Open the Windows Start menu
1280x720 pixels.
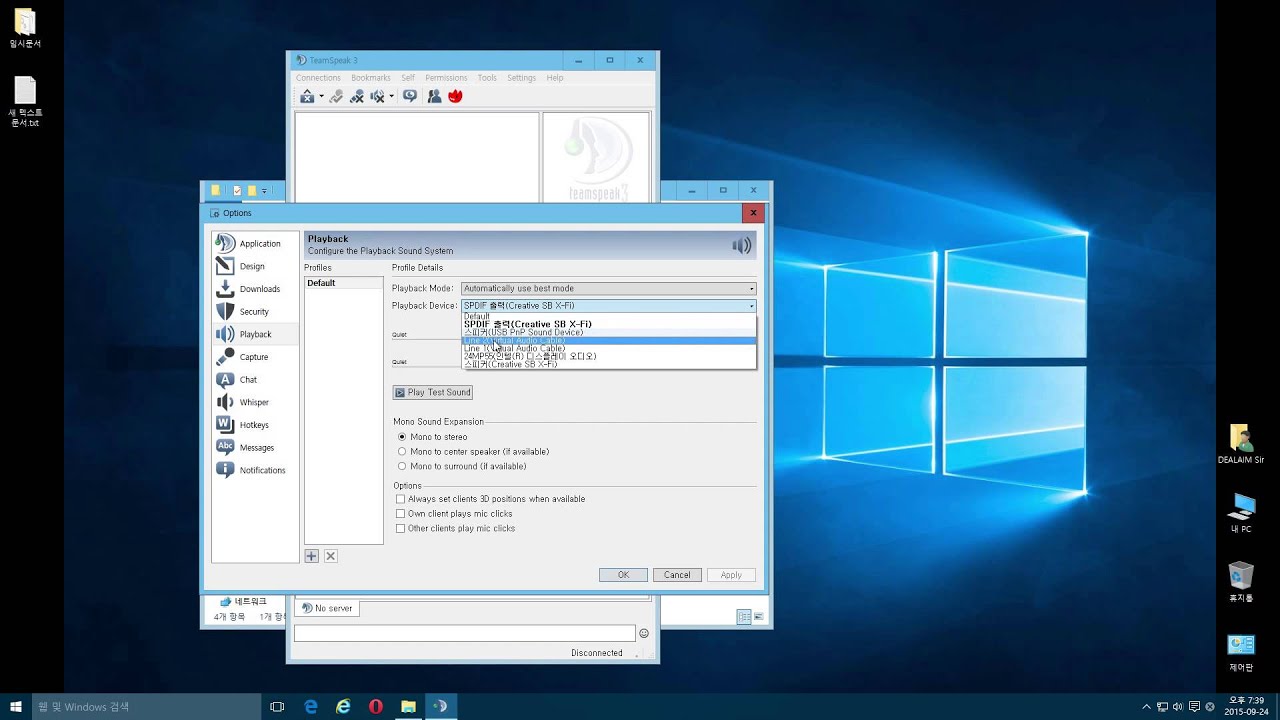(x=16, y=707)
